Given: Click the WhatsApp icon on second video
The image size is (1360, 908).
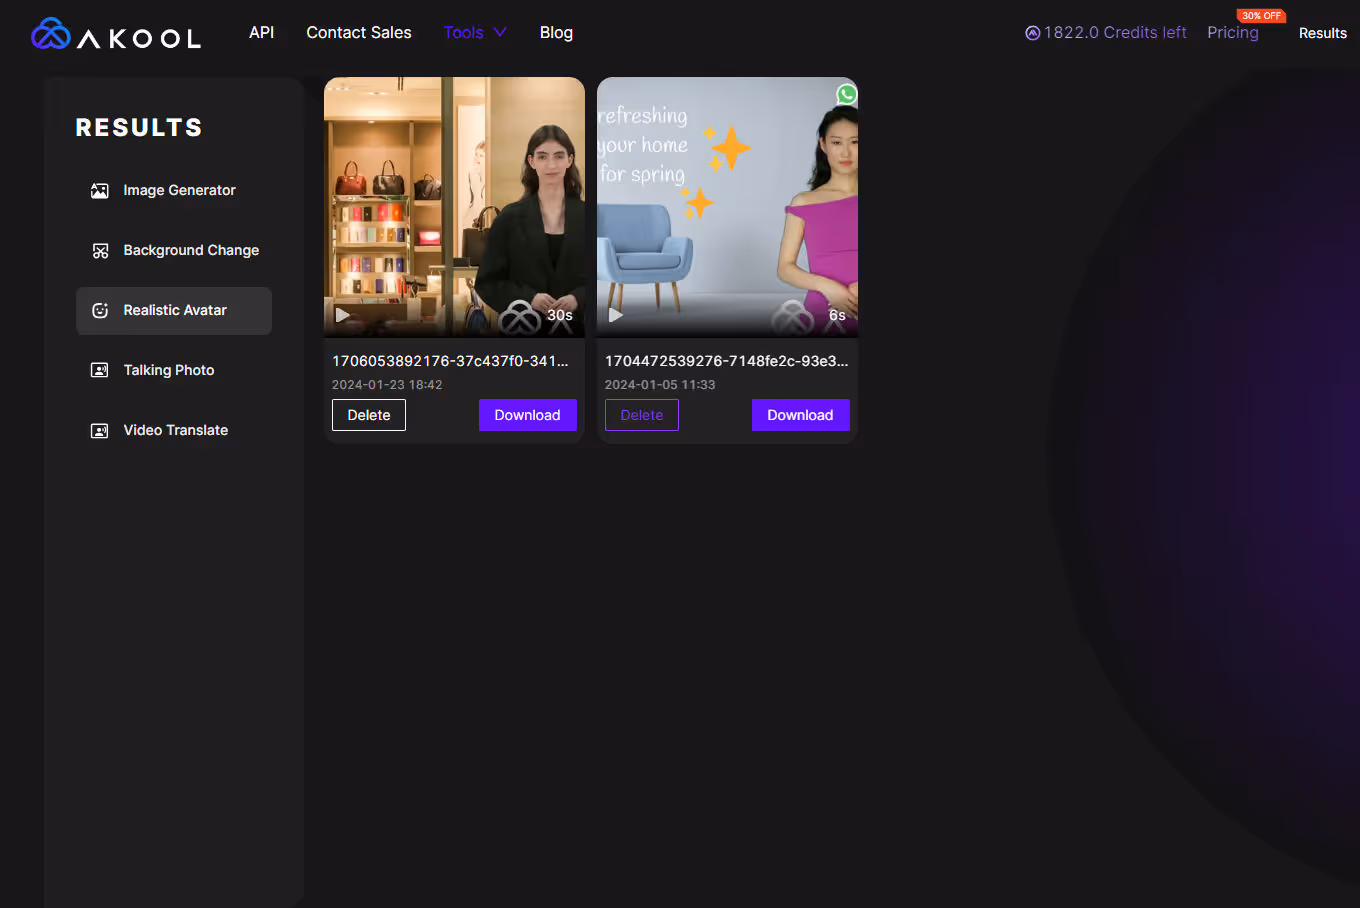Looking at the screenshot, I should (847, 94).
